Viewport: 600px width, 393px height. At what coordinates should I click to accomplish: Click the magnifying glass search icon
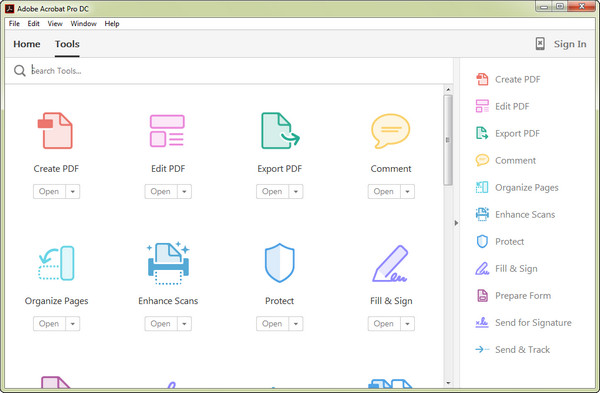point(20,70)
